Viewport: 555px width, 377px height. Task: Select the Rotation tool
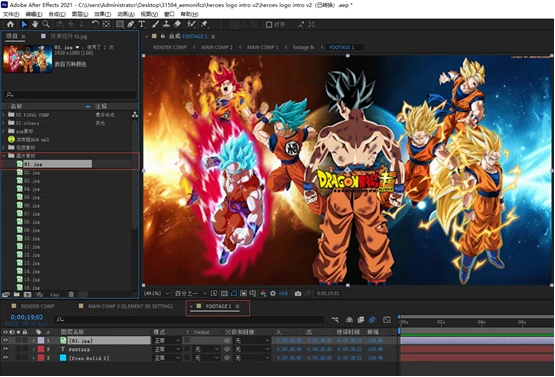tap(95, 24)
